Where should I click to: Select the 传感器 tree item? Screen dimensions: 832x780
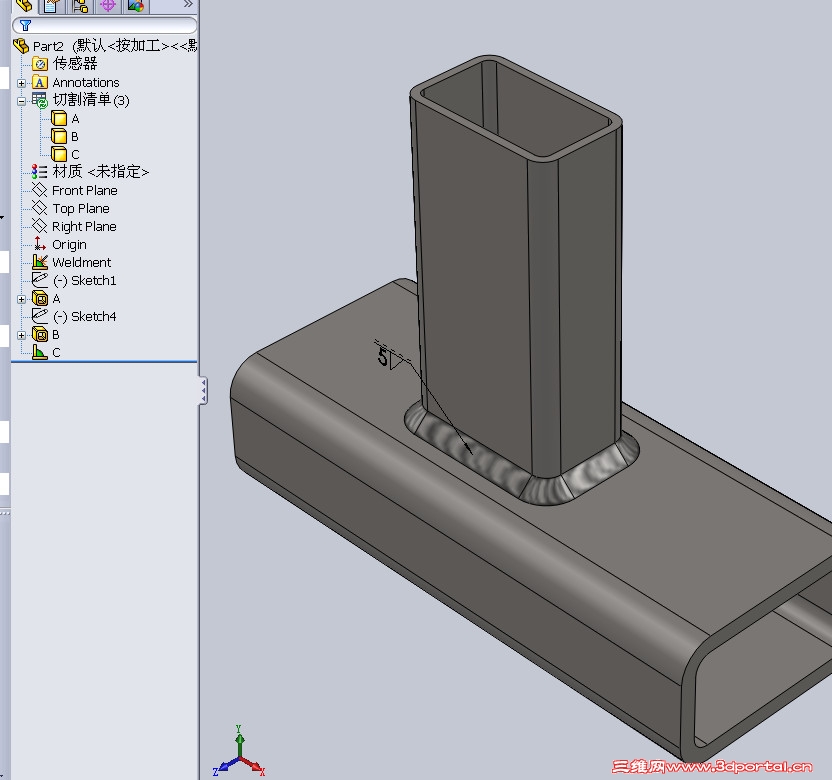tap(75, 64)
